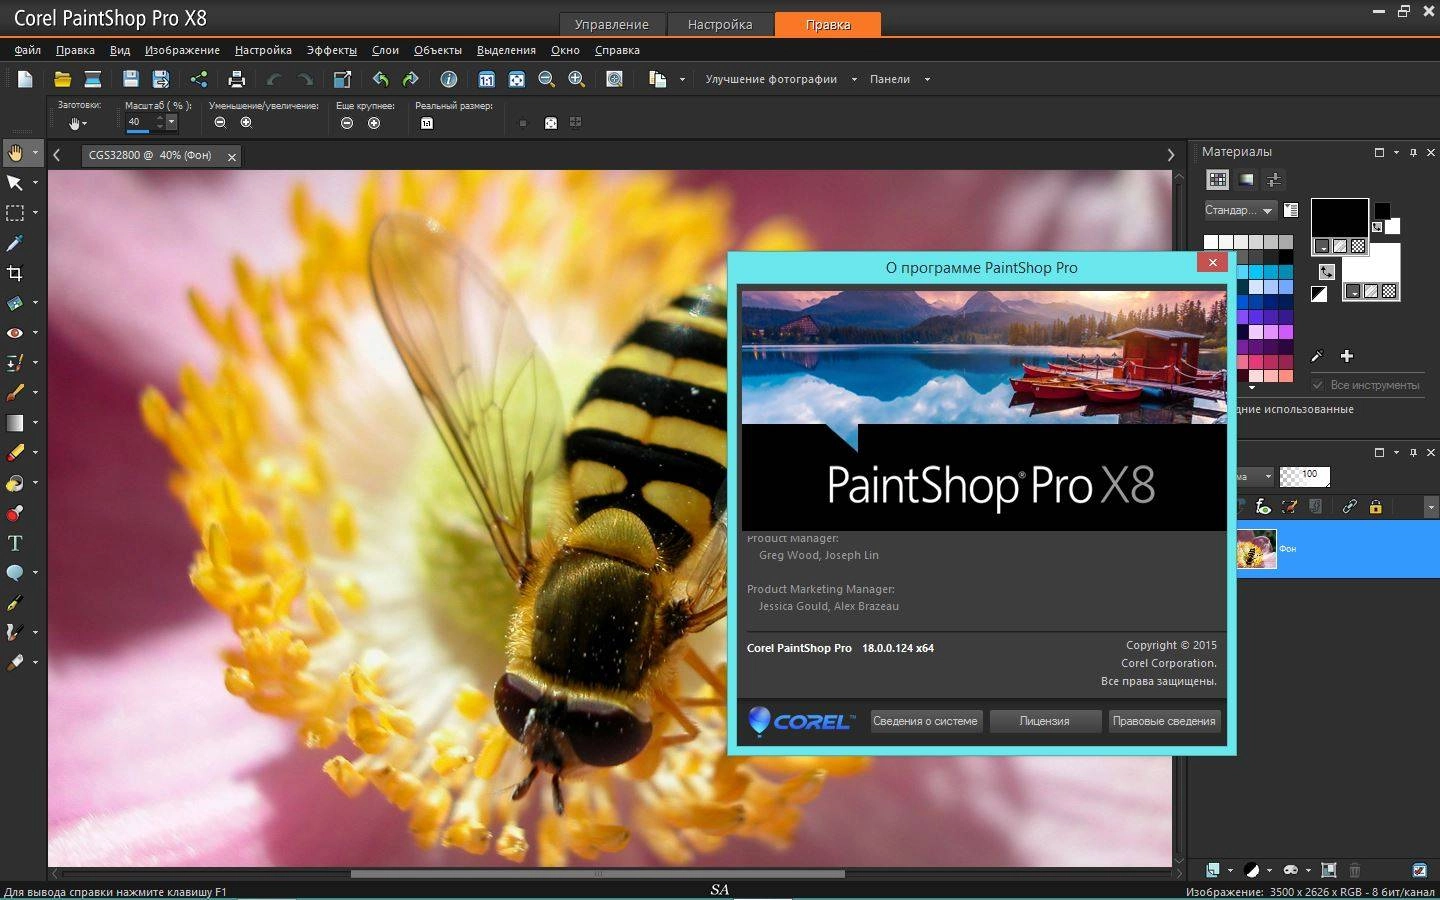Print the image with printer icon

point(236,79)
